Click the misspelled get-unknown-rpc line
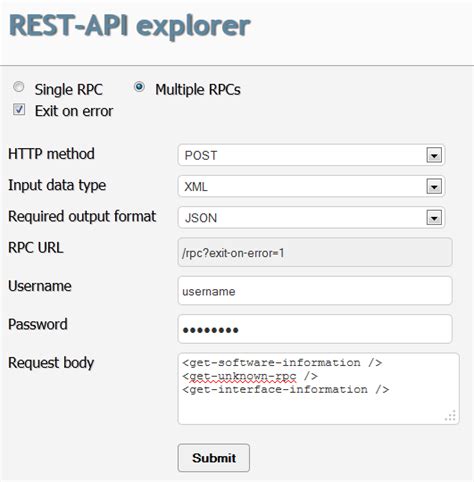Screen dimensions: 474x482 (250, 376)
